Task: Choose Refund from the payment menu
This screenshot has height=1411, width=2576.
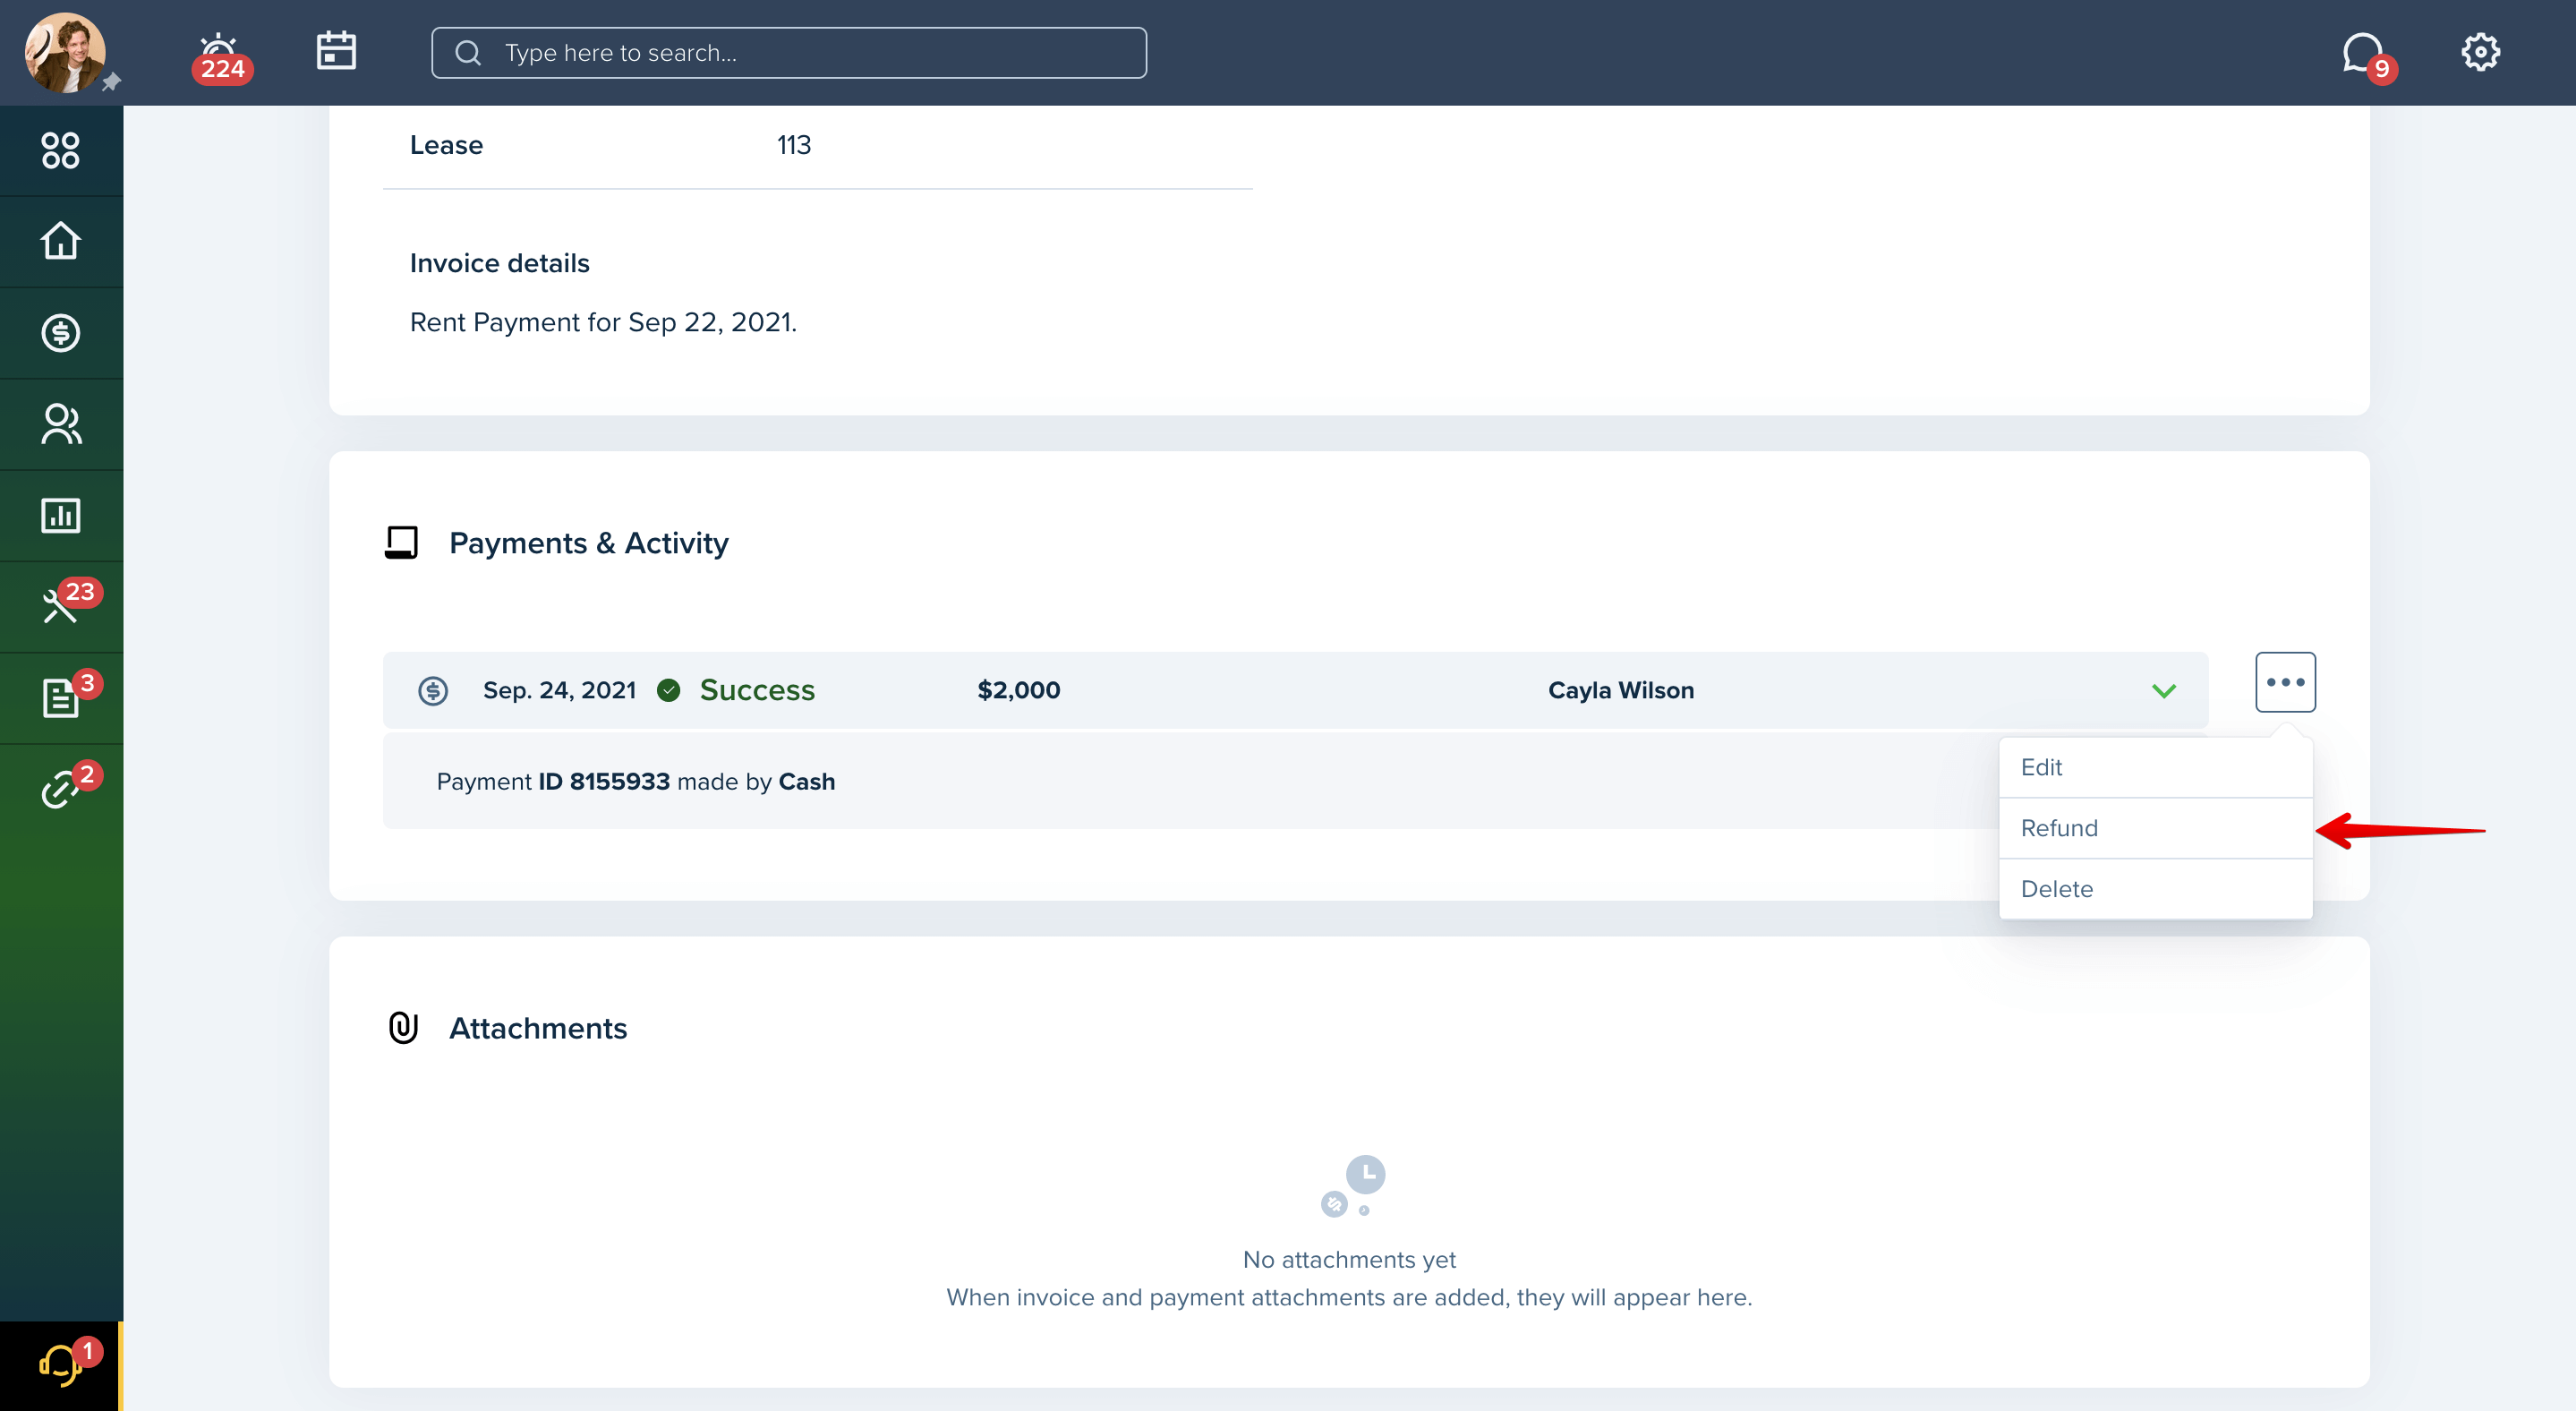Action: pyautogui.click(x=2155, y=828)
